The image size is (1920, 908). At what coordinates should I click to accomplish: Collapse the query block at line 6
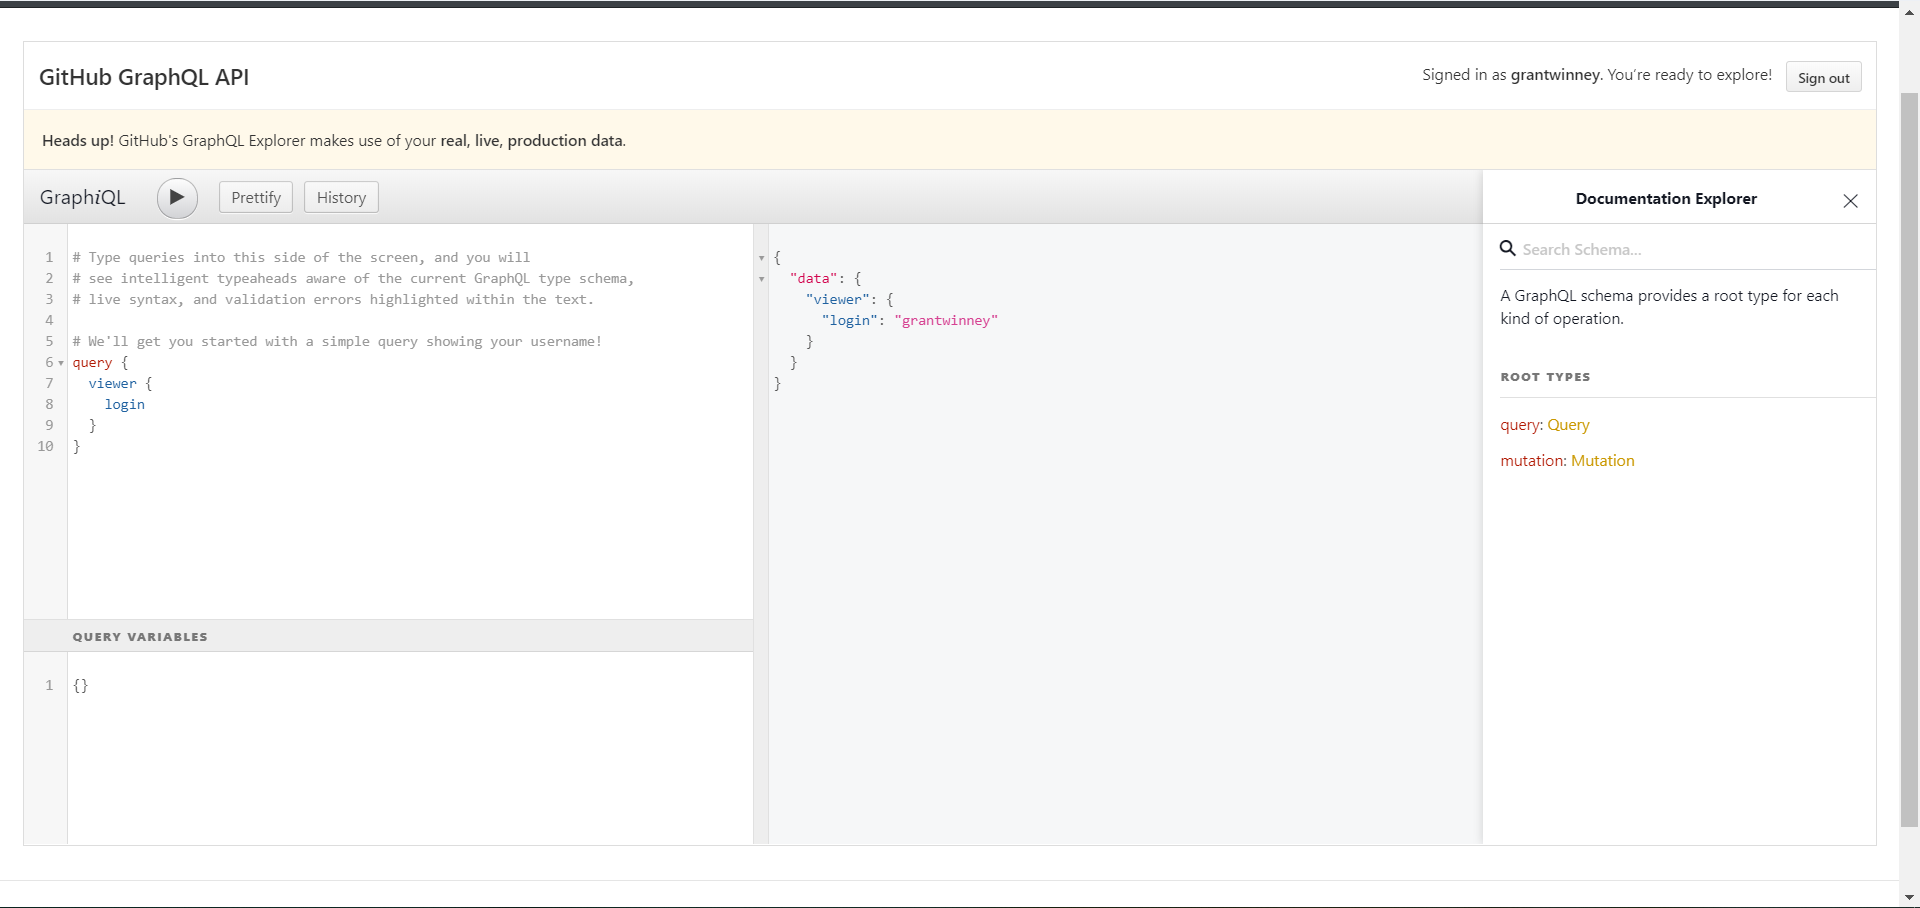(x=61, y=363)
